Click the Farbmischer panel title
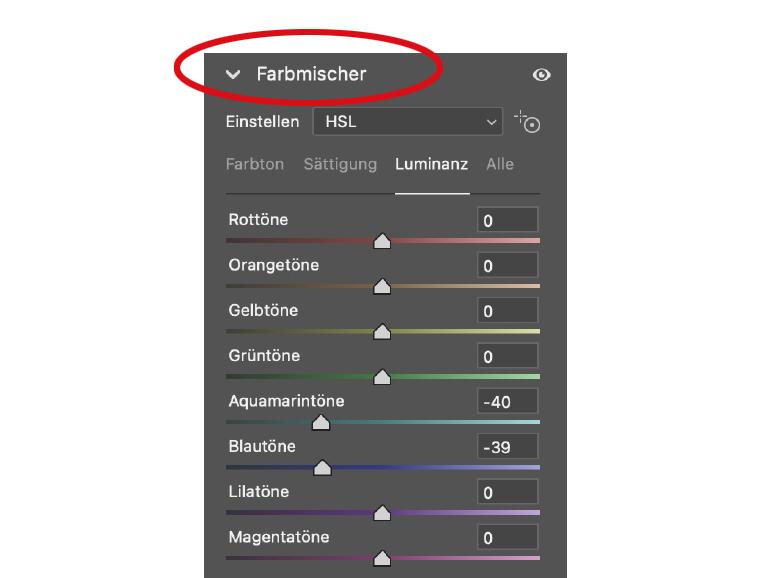The image size is (770, 578). coord(311,74)
